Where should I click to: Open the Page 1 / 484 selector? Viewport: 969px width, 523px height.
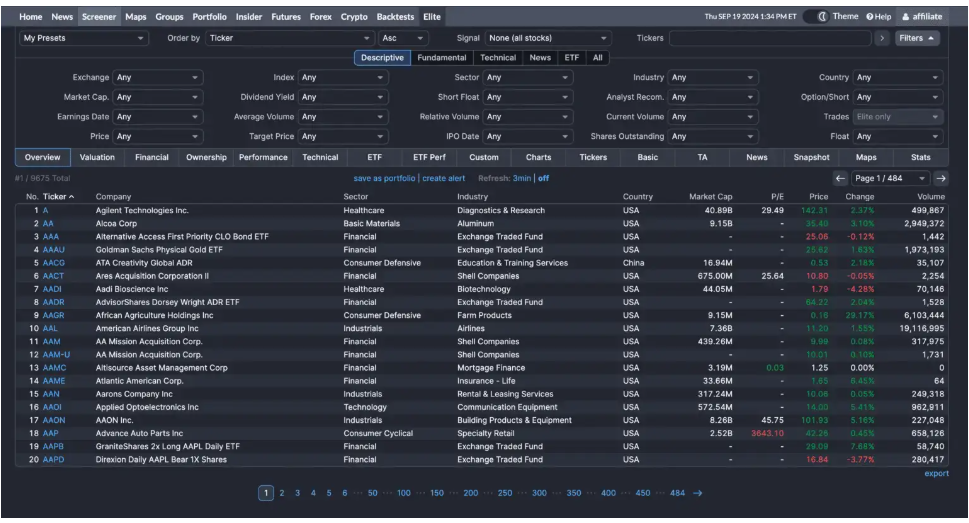tap(890, 178)
